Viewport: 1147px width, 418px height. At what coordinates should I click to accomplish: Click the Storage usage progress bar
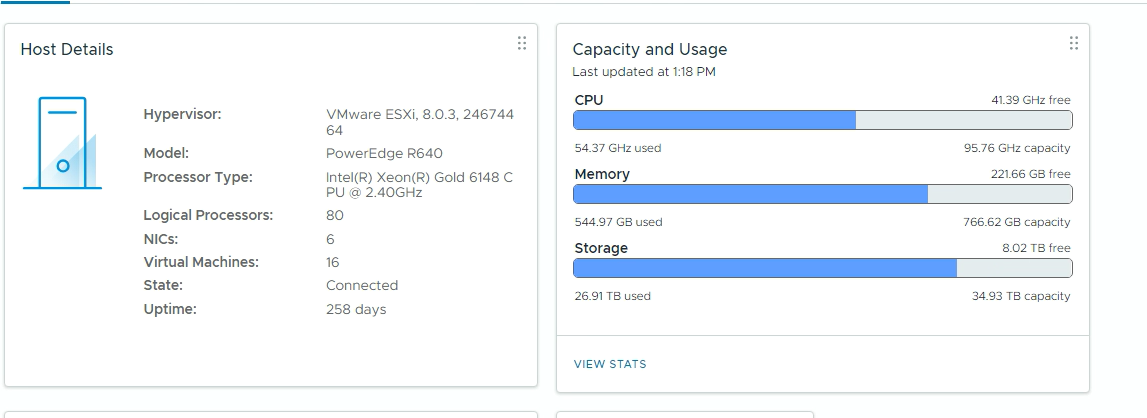(x=822, y=268)
